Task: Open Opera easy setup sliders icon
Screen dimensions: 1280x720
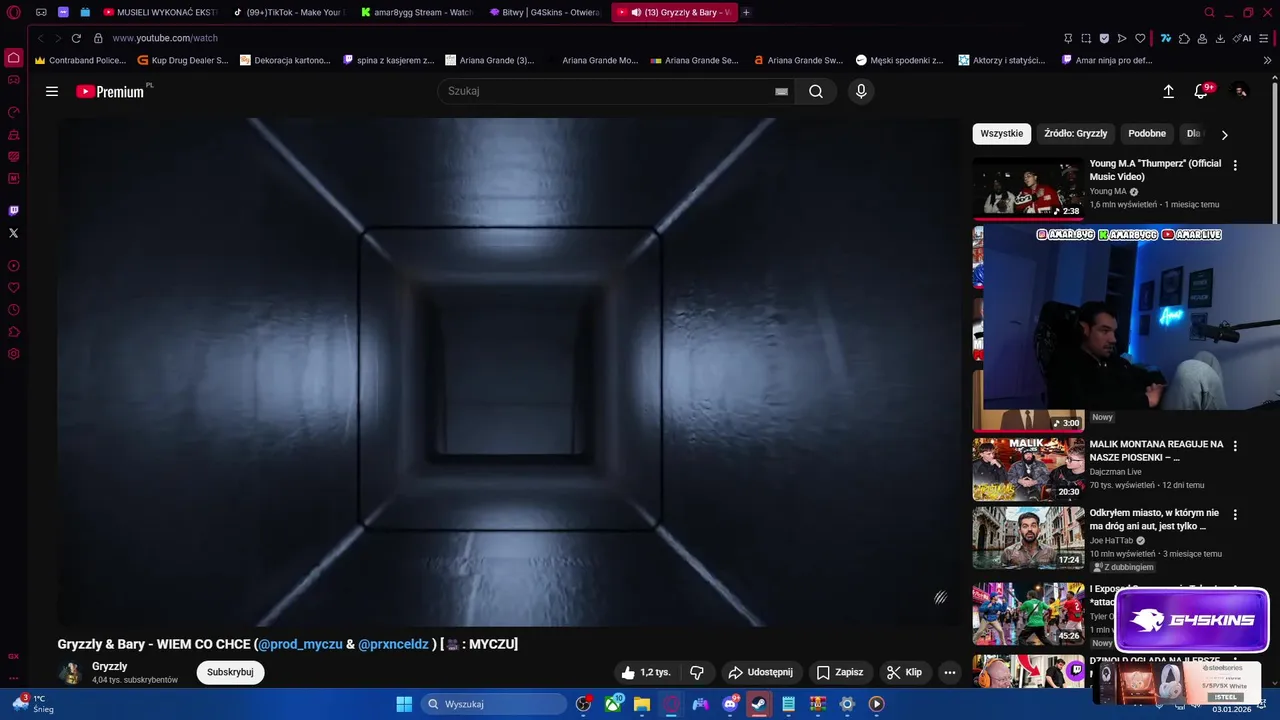Action: [1265, 38]
